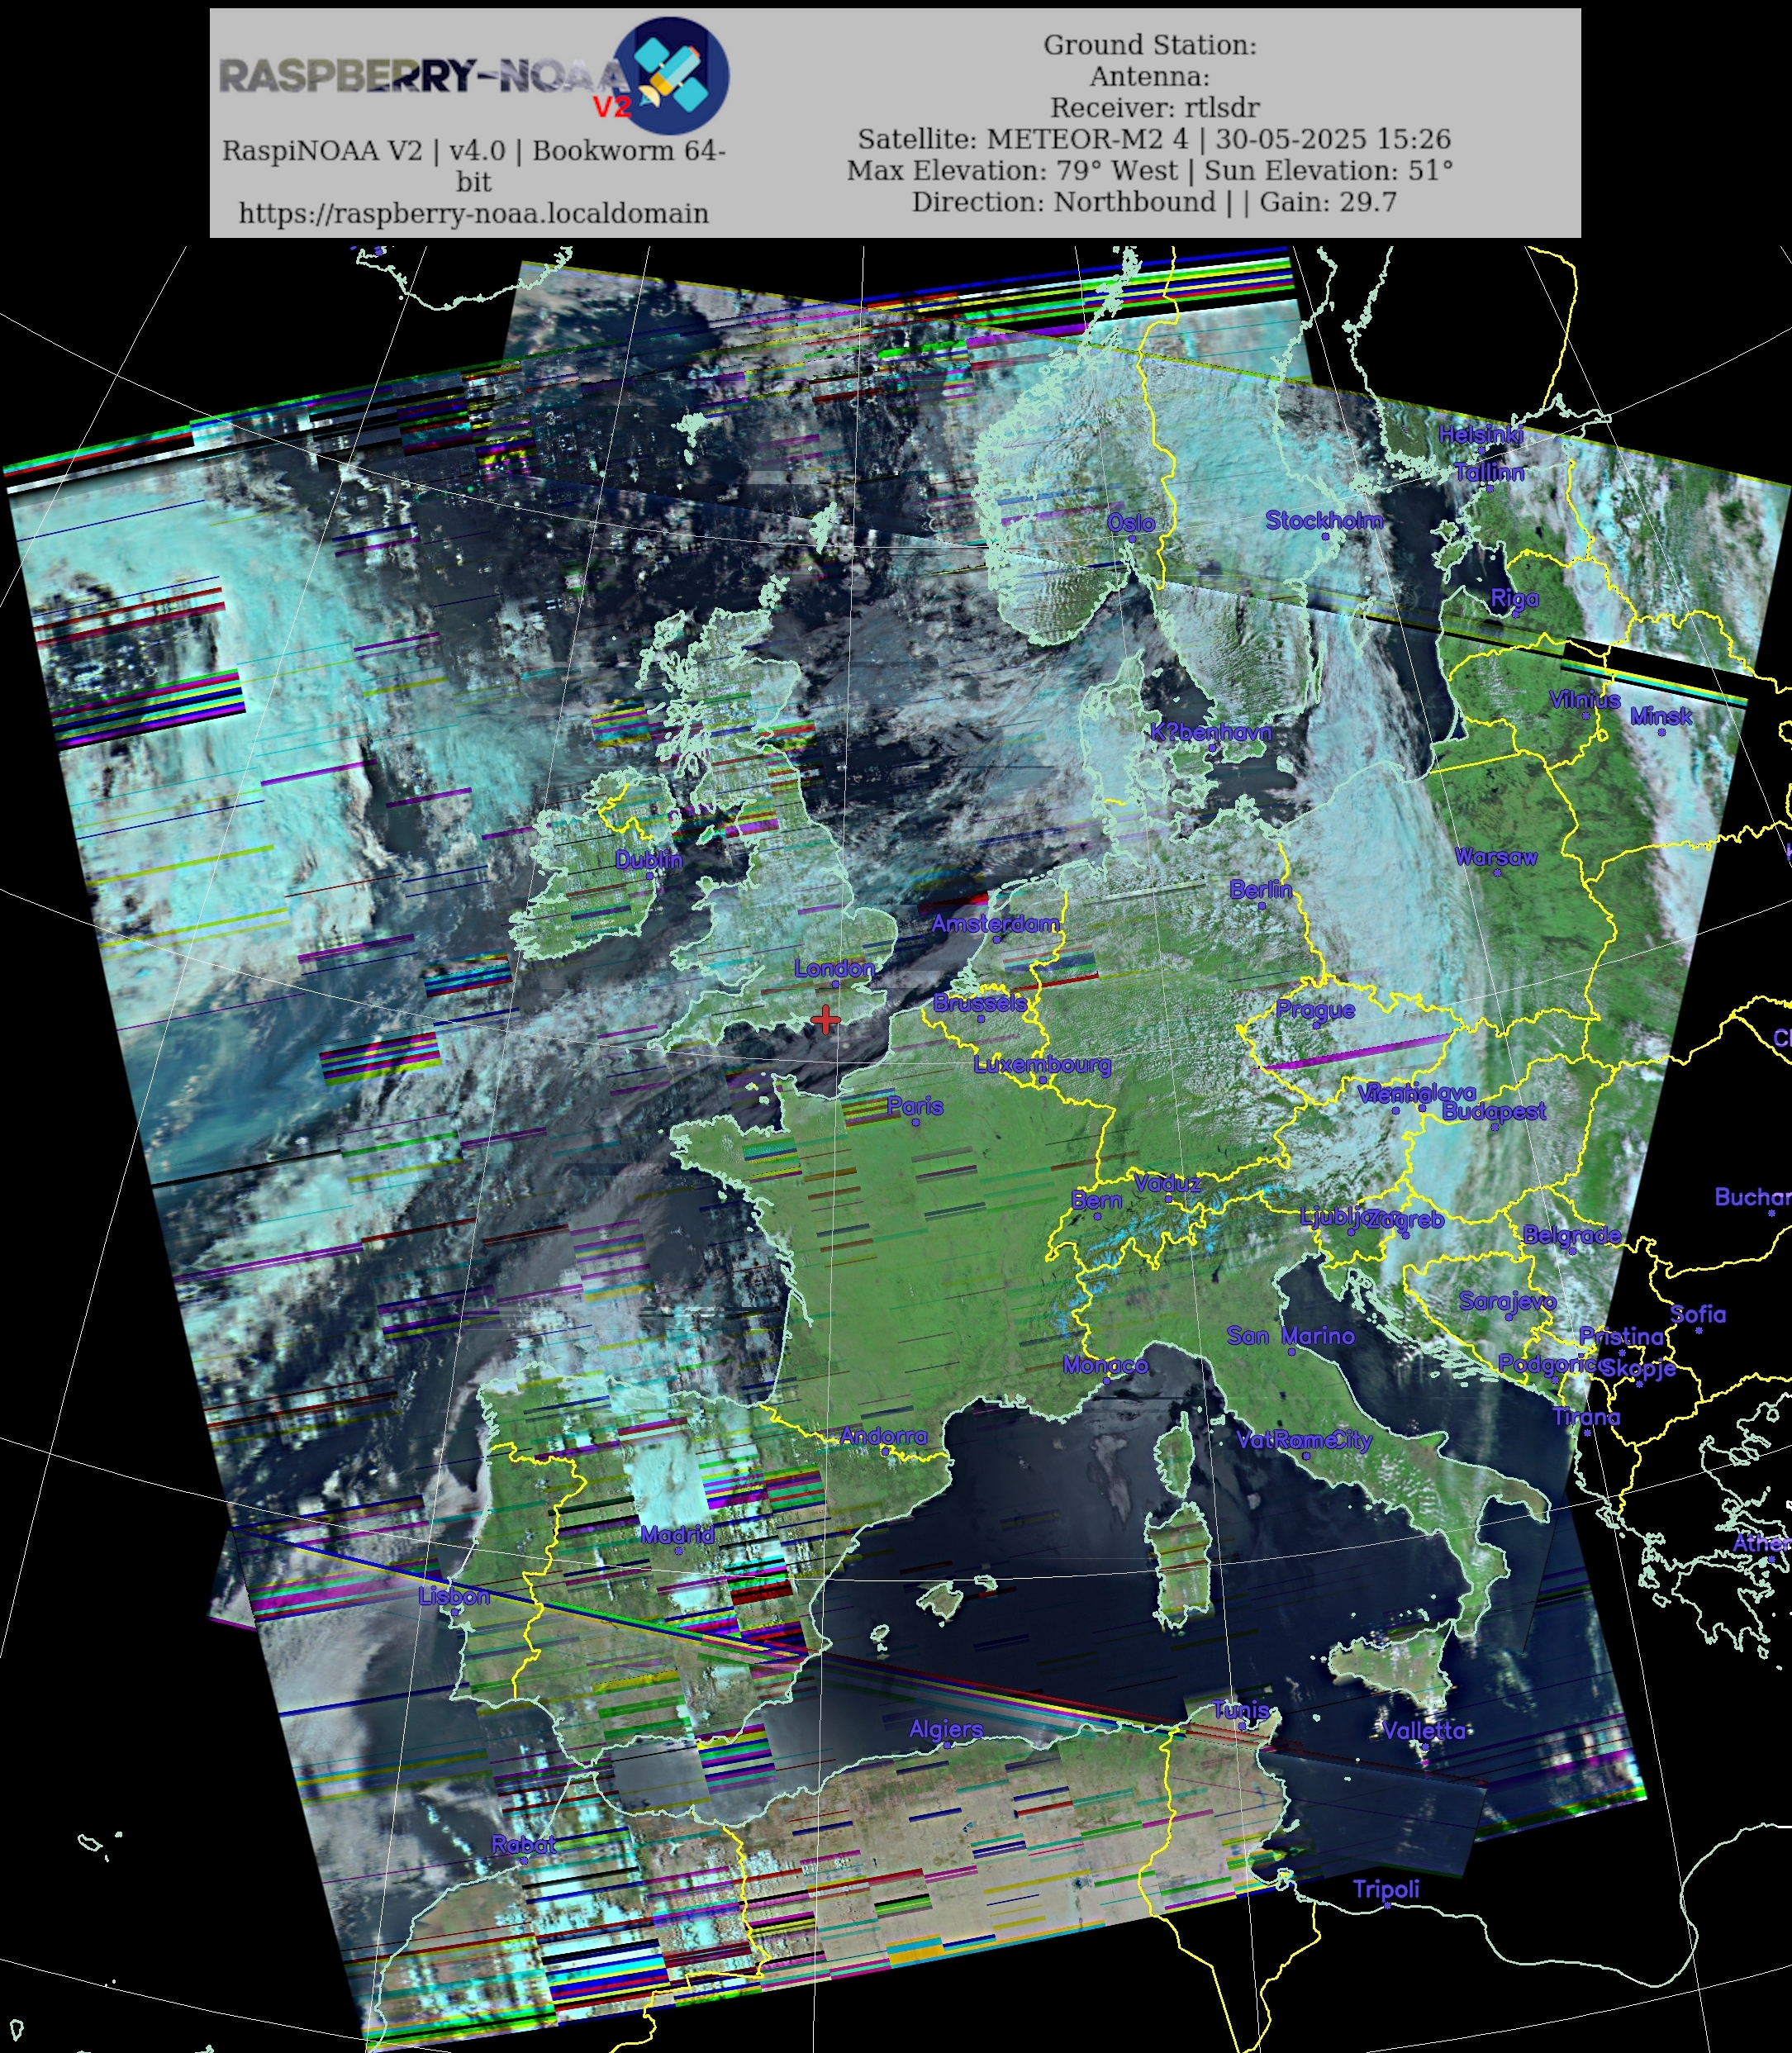
Task: Click the red cross ground station marker
Action: pos(825,1020)
